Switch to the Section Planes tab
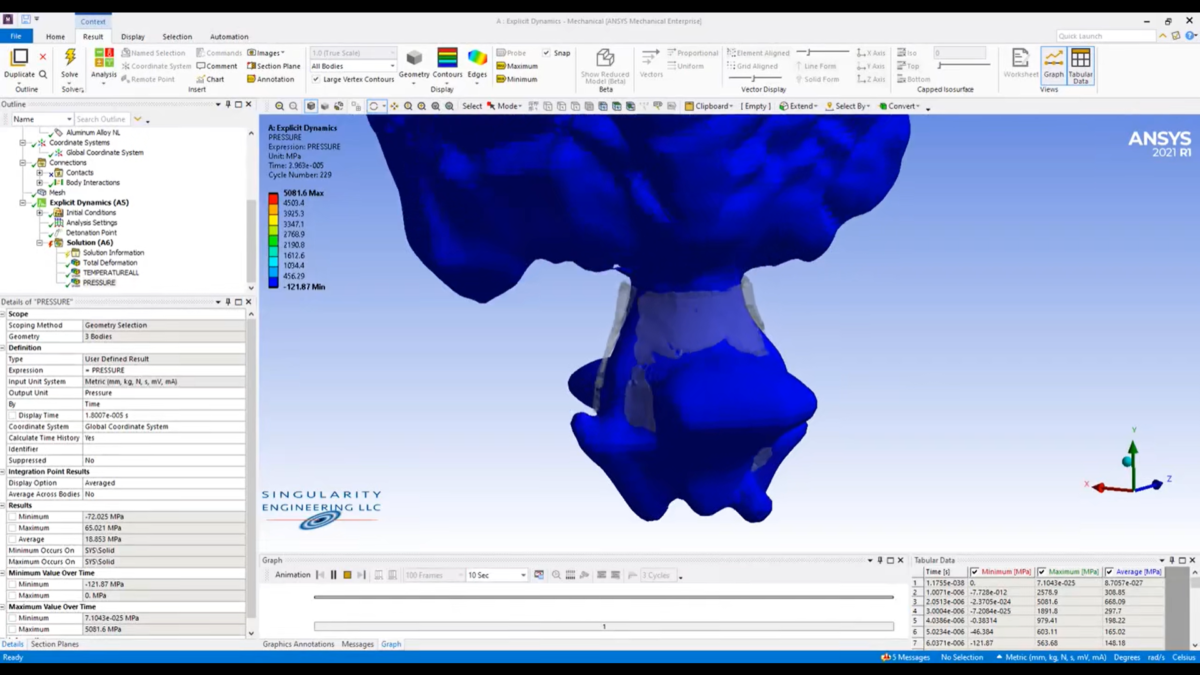The image size is (1200, 675). coord(55,644)
